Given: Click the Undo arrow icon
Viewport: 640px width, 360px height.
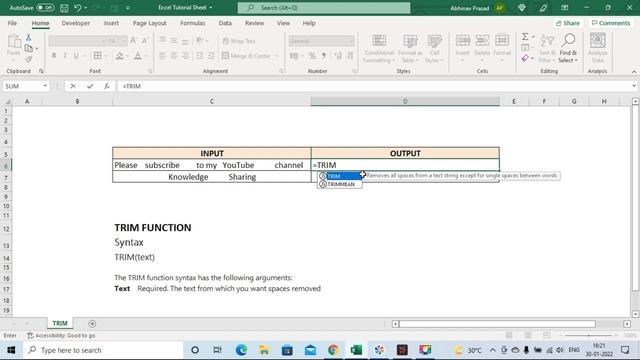Looking at the screenshot, I should point(77,8).
